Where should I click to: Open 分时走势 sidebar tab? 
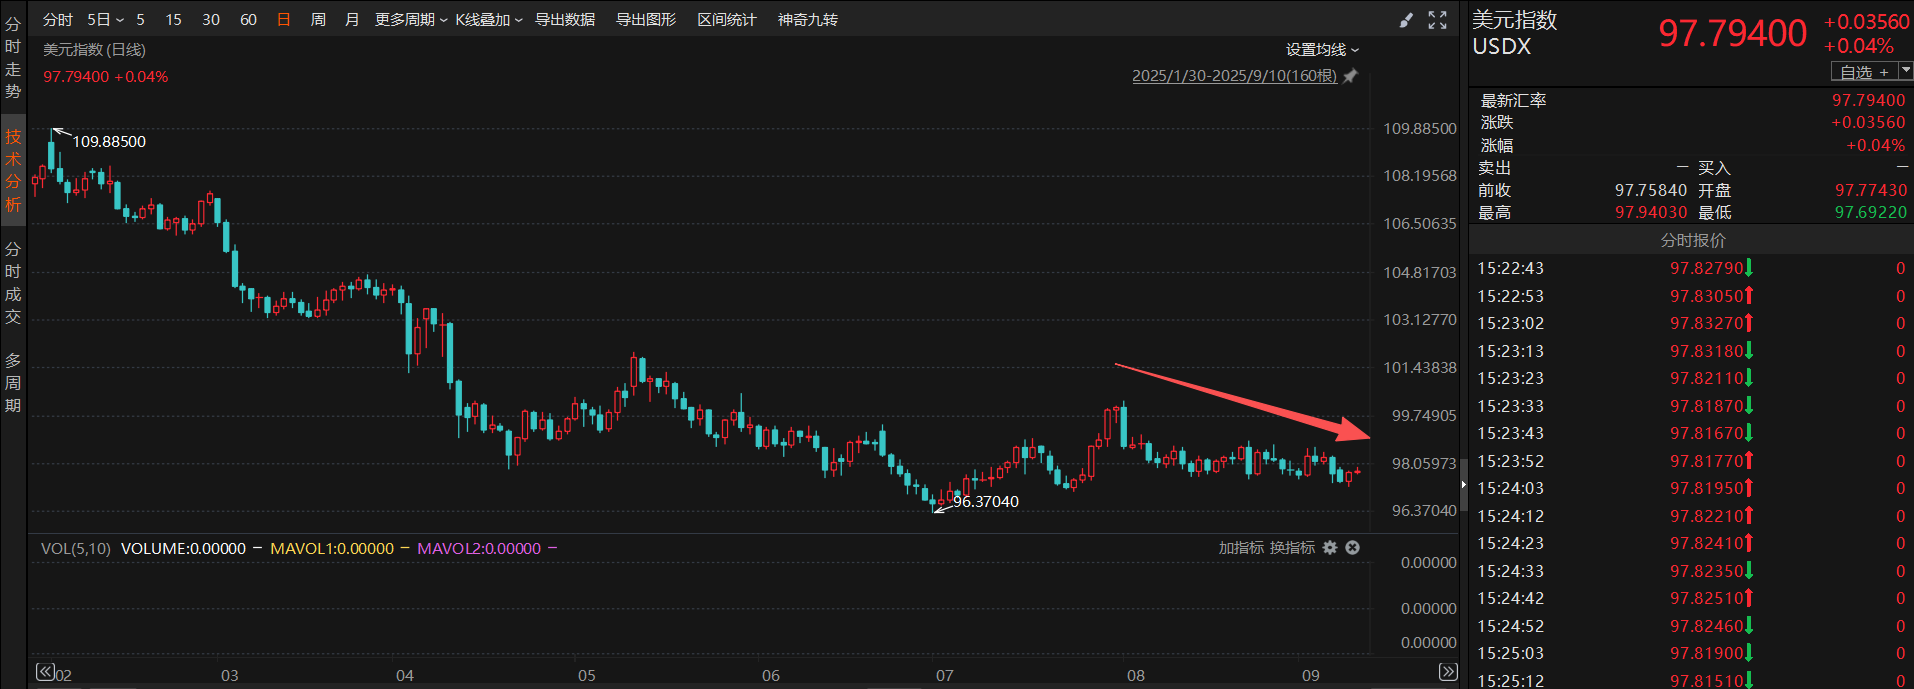(x=13, y=58)
